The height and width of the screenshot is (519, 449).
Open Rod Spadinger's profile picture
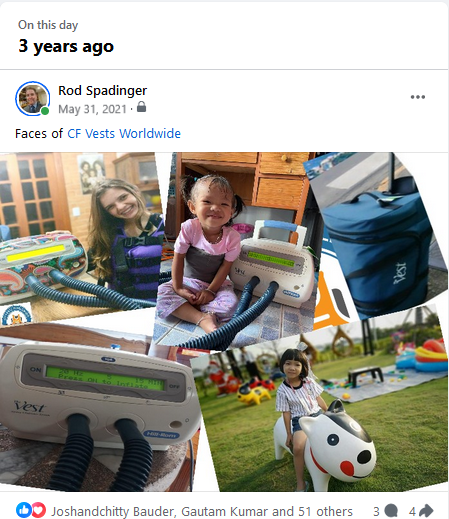32,99
